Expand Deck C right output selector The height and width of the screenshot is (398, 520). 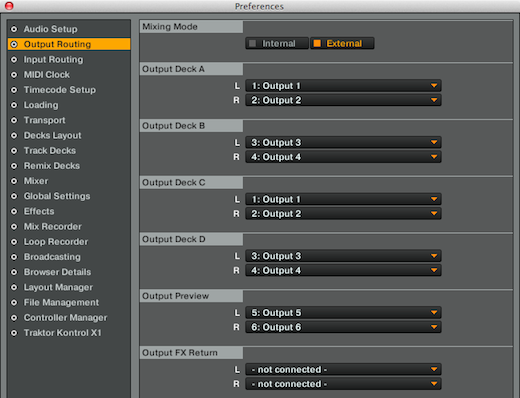[x=343, y=213]
